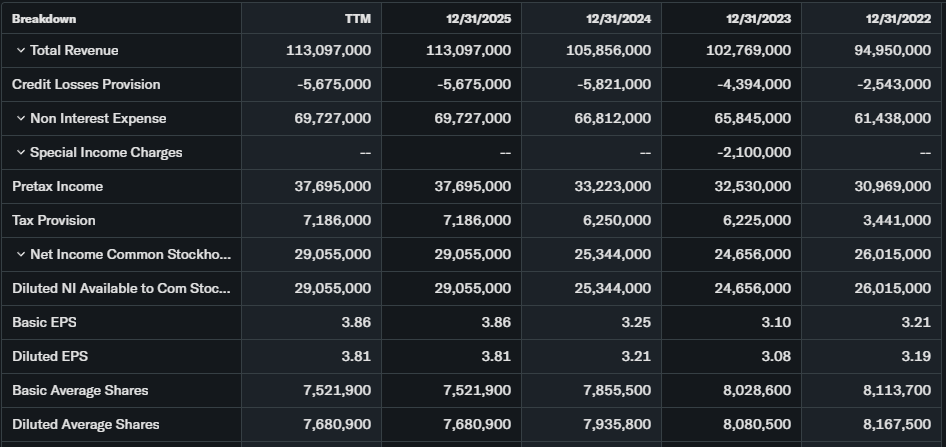Expand the Non Interest Expense chevron
946x447 pixels.
coord(20,119)
